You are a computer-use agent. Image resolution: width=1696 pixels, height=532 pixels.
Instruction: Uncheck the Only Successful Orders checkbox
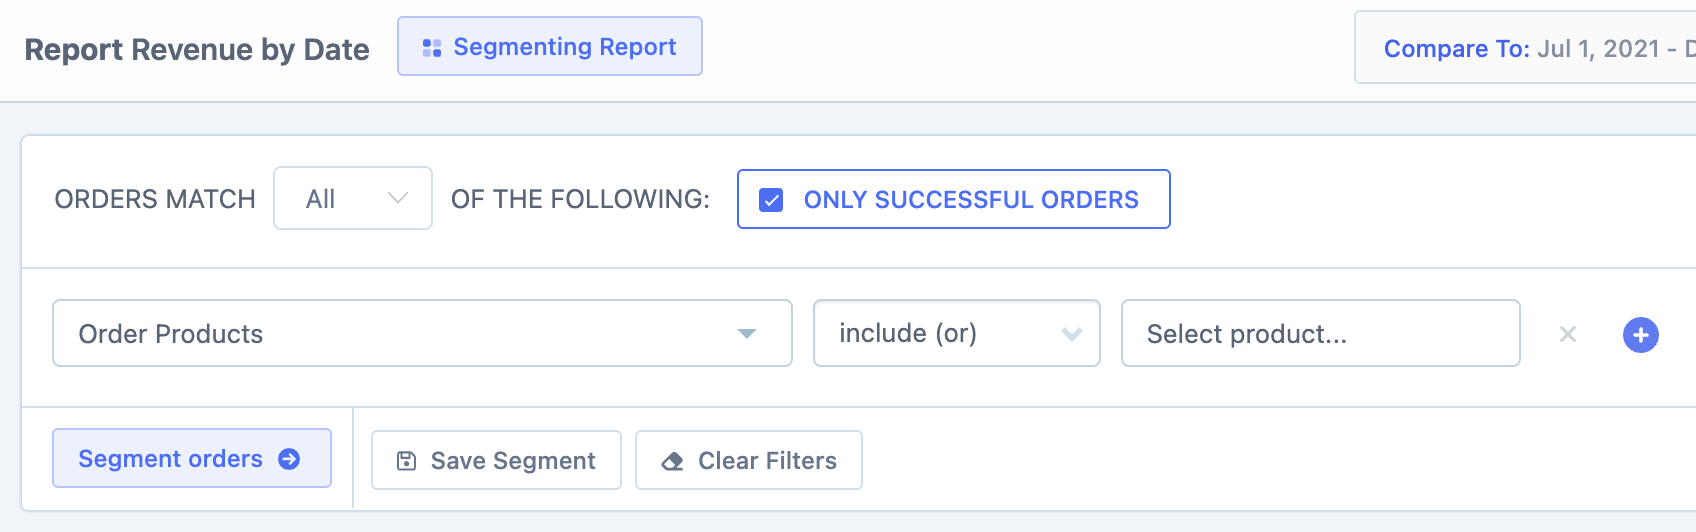click(771, 200)
